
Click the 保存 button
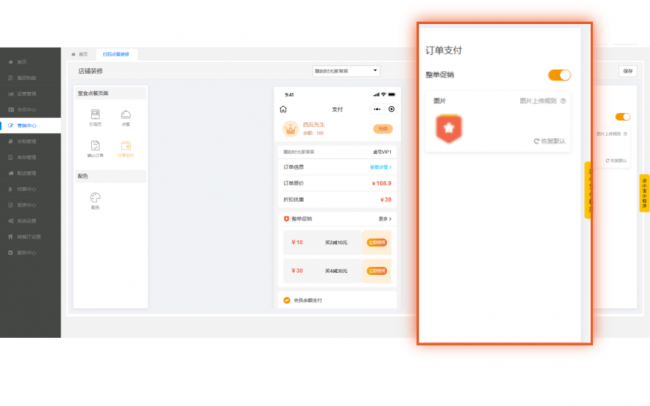(x=628, y=71)
